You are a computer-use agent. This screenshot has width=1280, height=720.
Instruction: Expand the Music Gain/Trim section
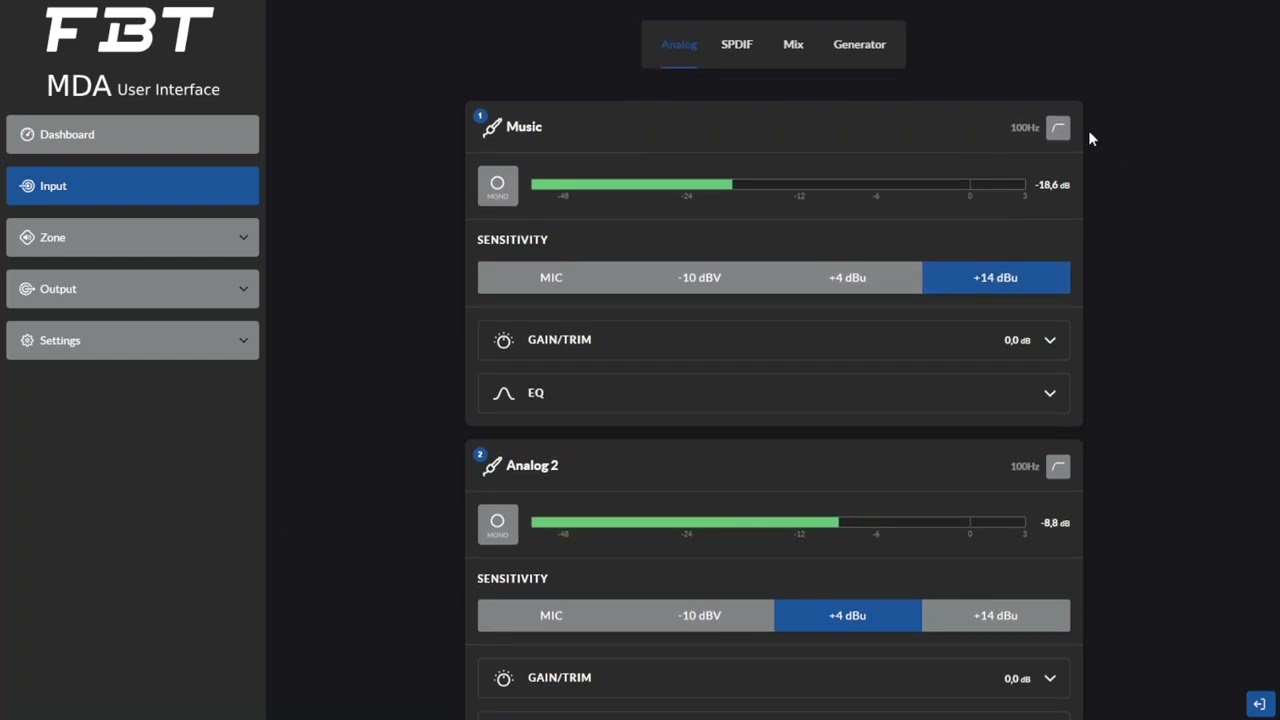(1050, 340)
